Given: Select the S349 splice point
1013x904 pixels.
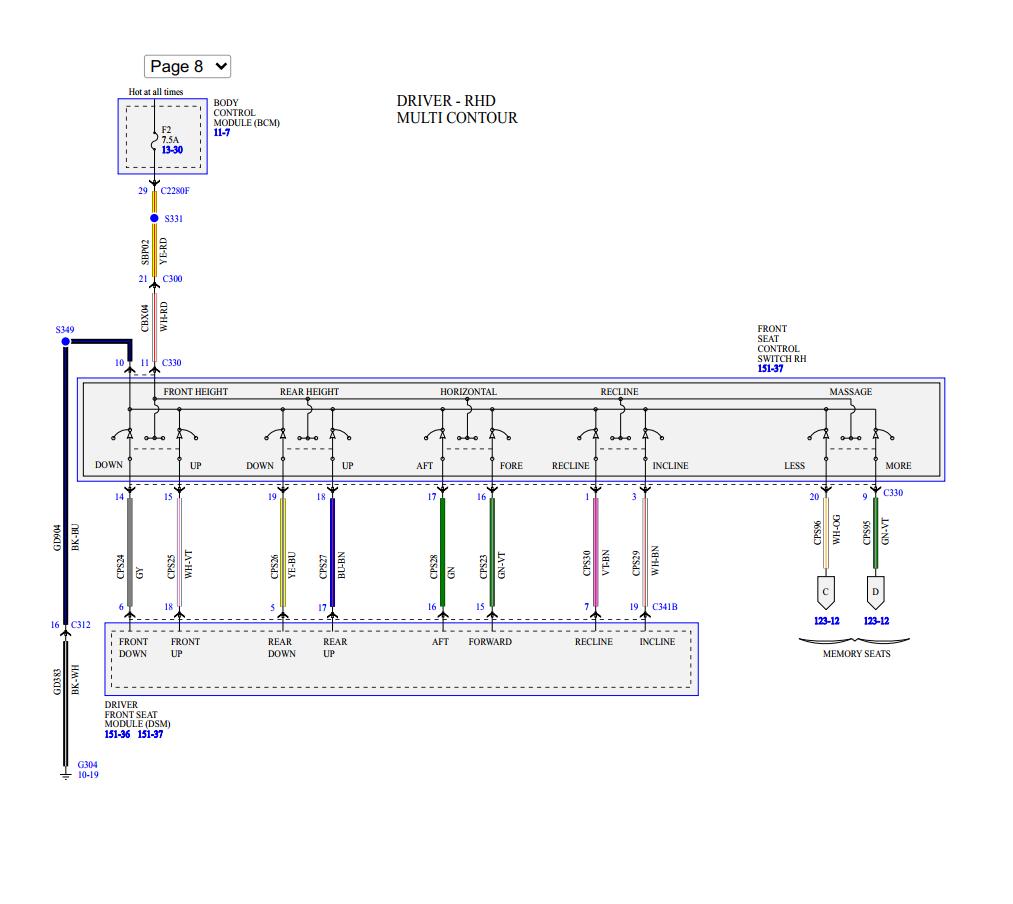Looking at the screenshot, I should coord(65,341).
